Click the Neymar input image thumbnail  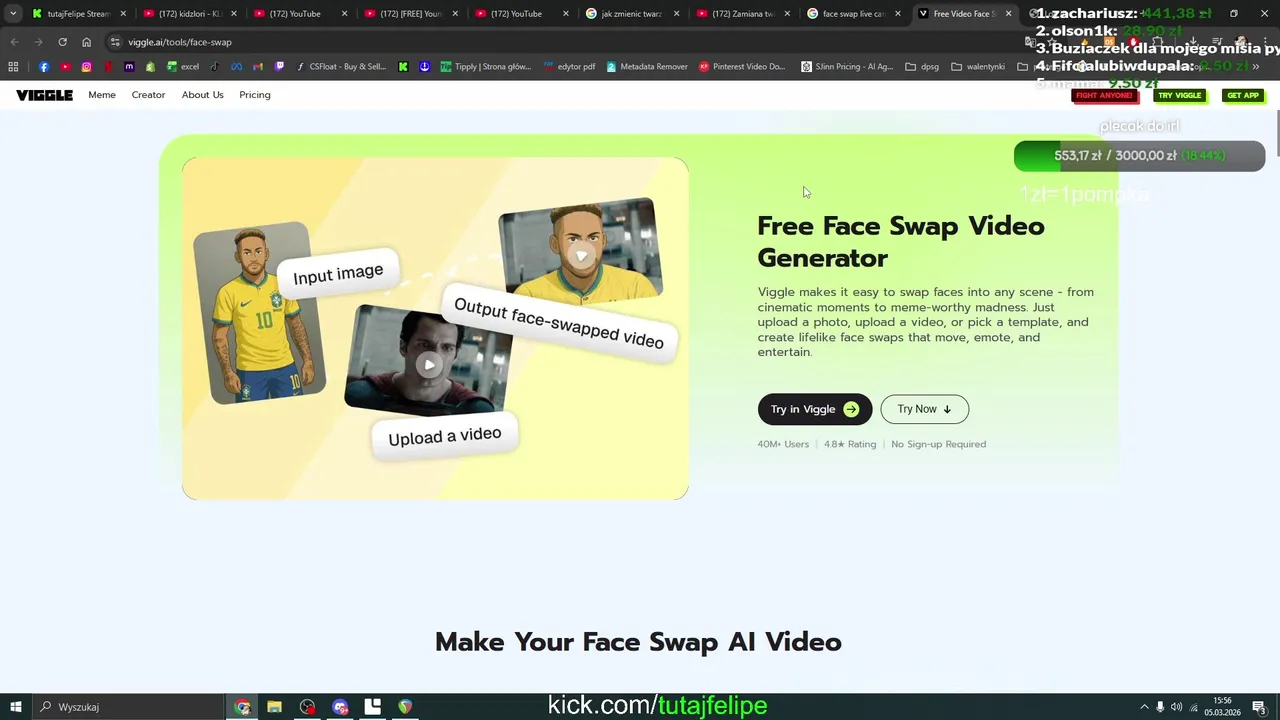[260, 312]
